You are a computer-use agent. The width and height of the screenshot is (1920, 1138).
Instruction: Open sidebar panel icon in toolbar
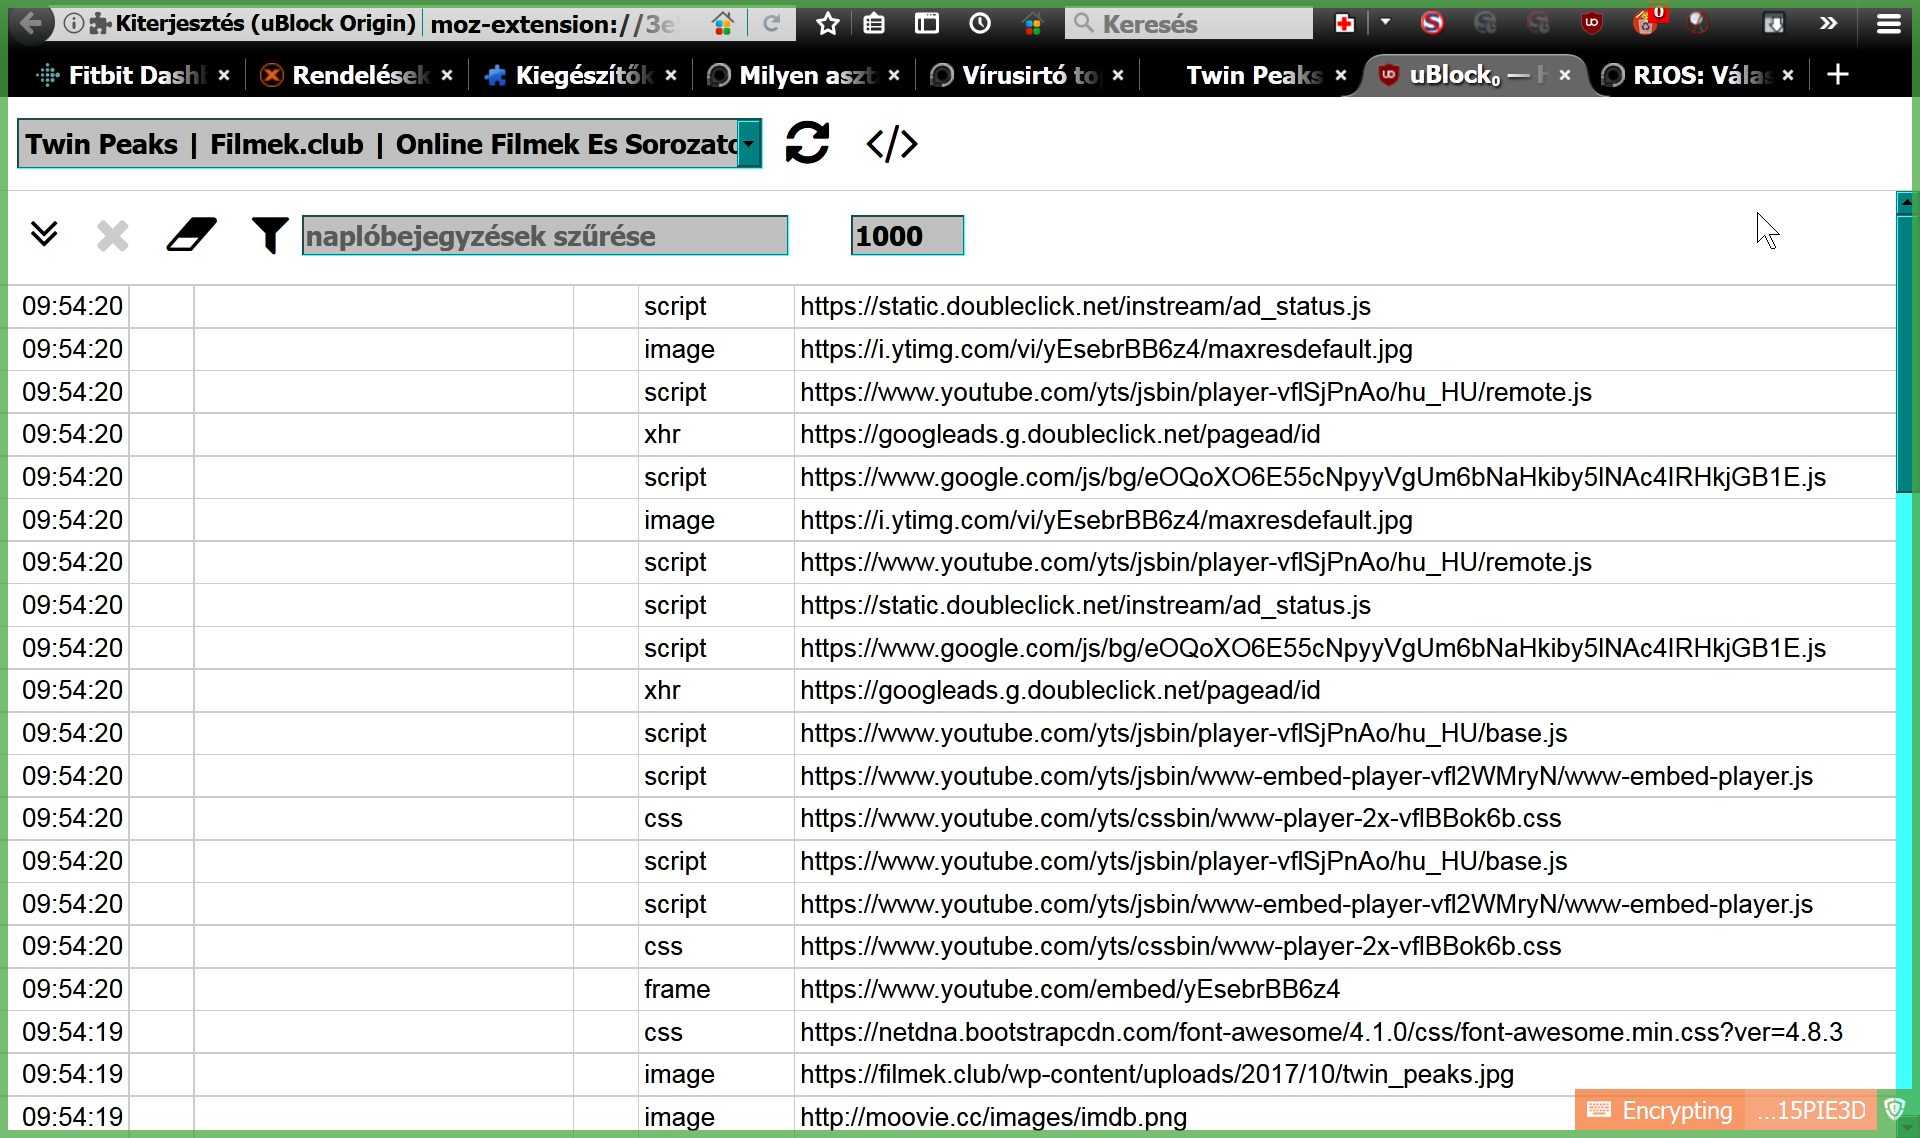(927, 23)
